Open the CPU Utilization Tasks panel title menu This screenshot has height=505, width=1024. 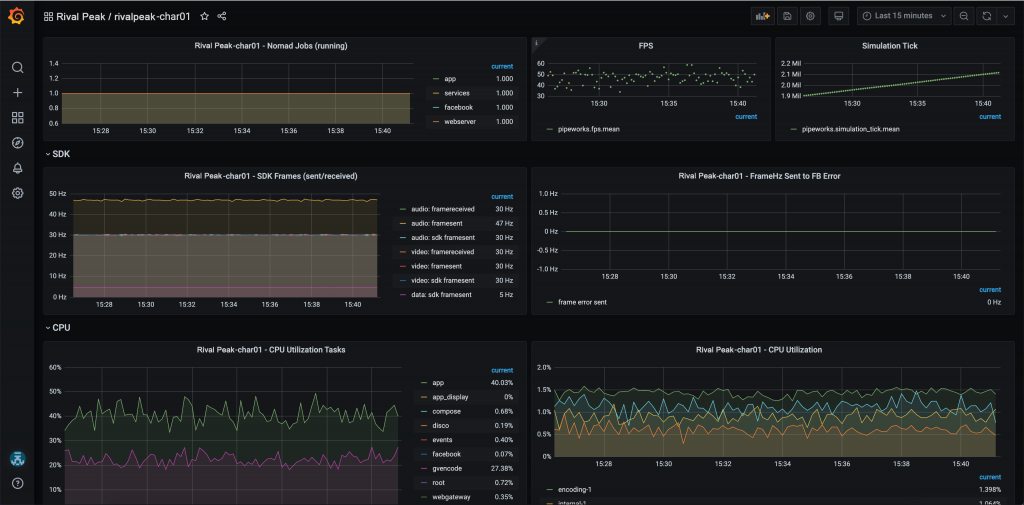pos(271,350)
